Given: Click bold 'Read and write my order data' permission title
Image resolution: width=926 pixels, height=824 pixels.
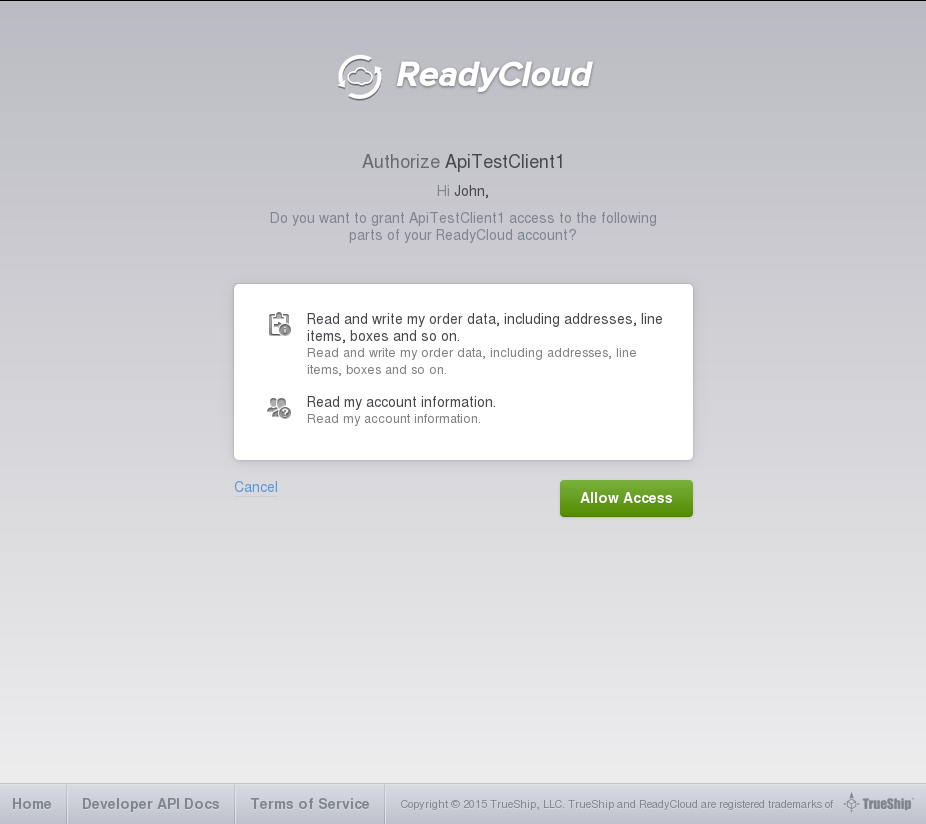Looking at the screenshot, I should click(x=484, y=327).
